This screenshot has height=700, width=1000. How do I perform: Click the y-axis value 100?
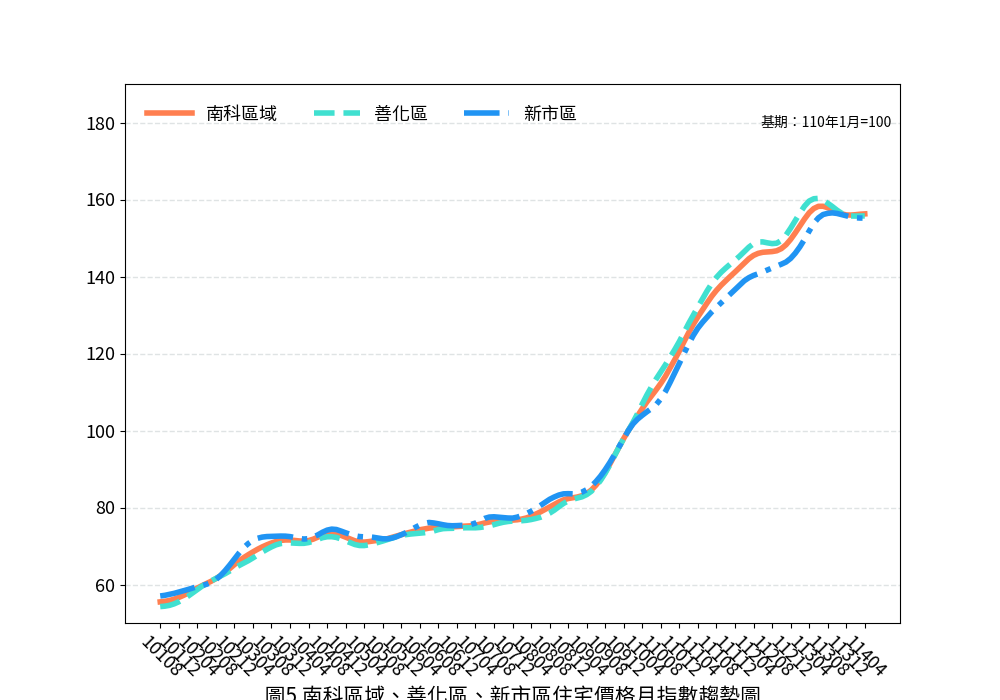point(101,432)
